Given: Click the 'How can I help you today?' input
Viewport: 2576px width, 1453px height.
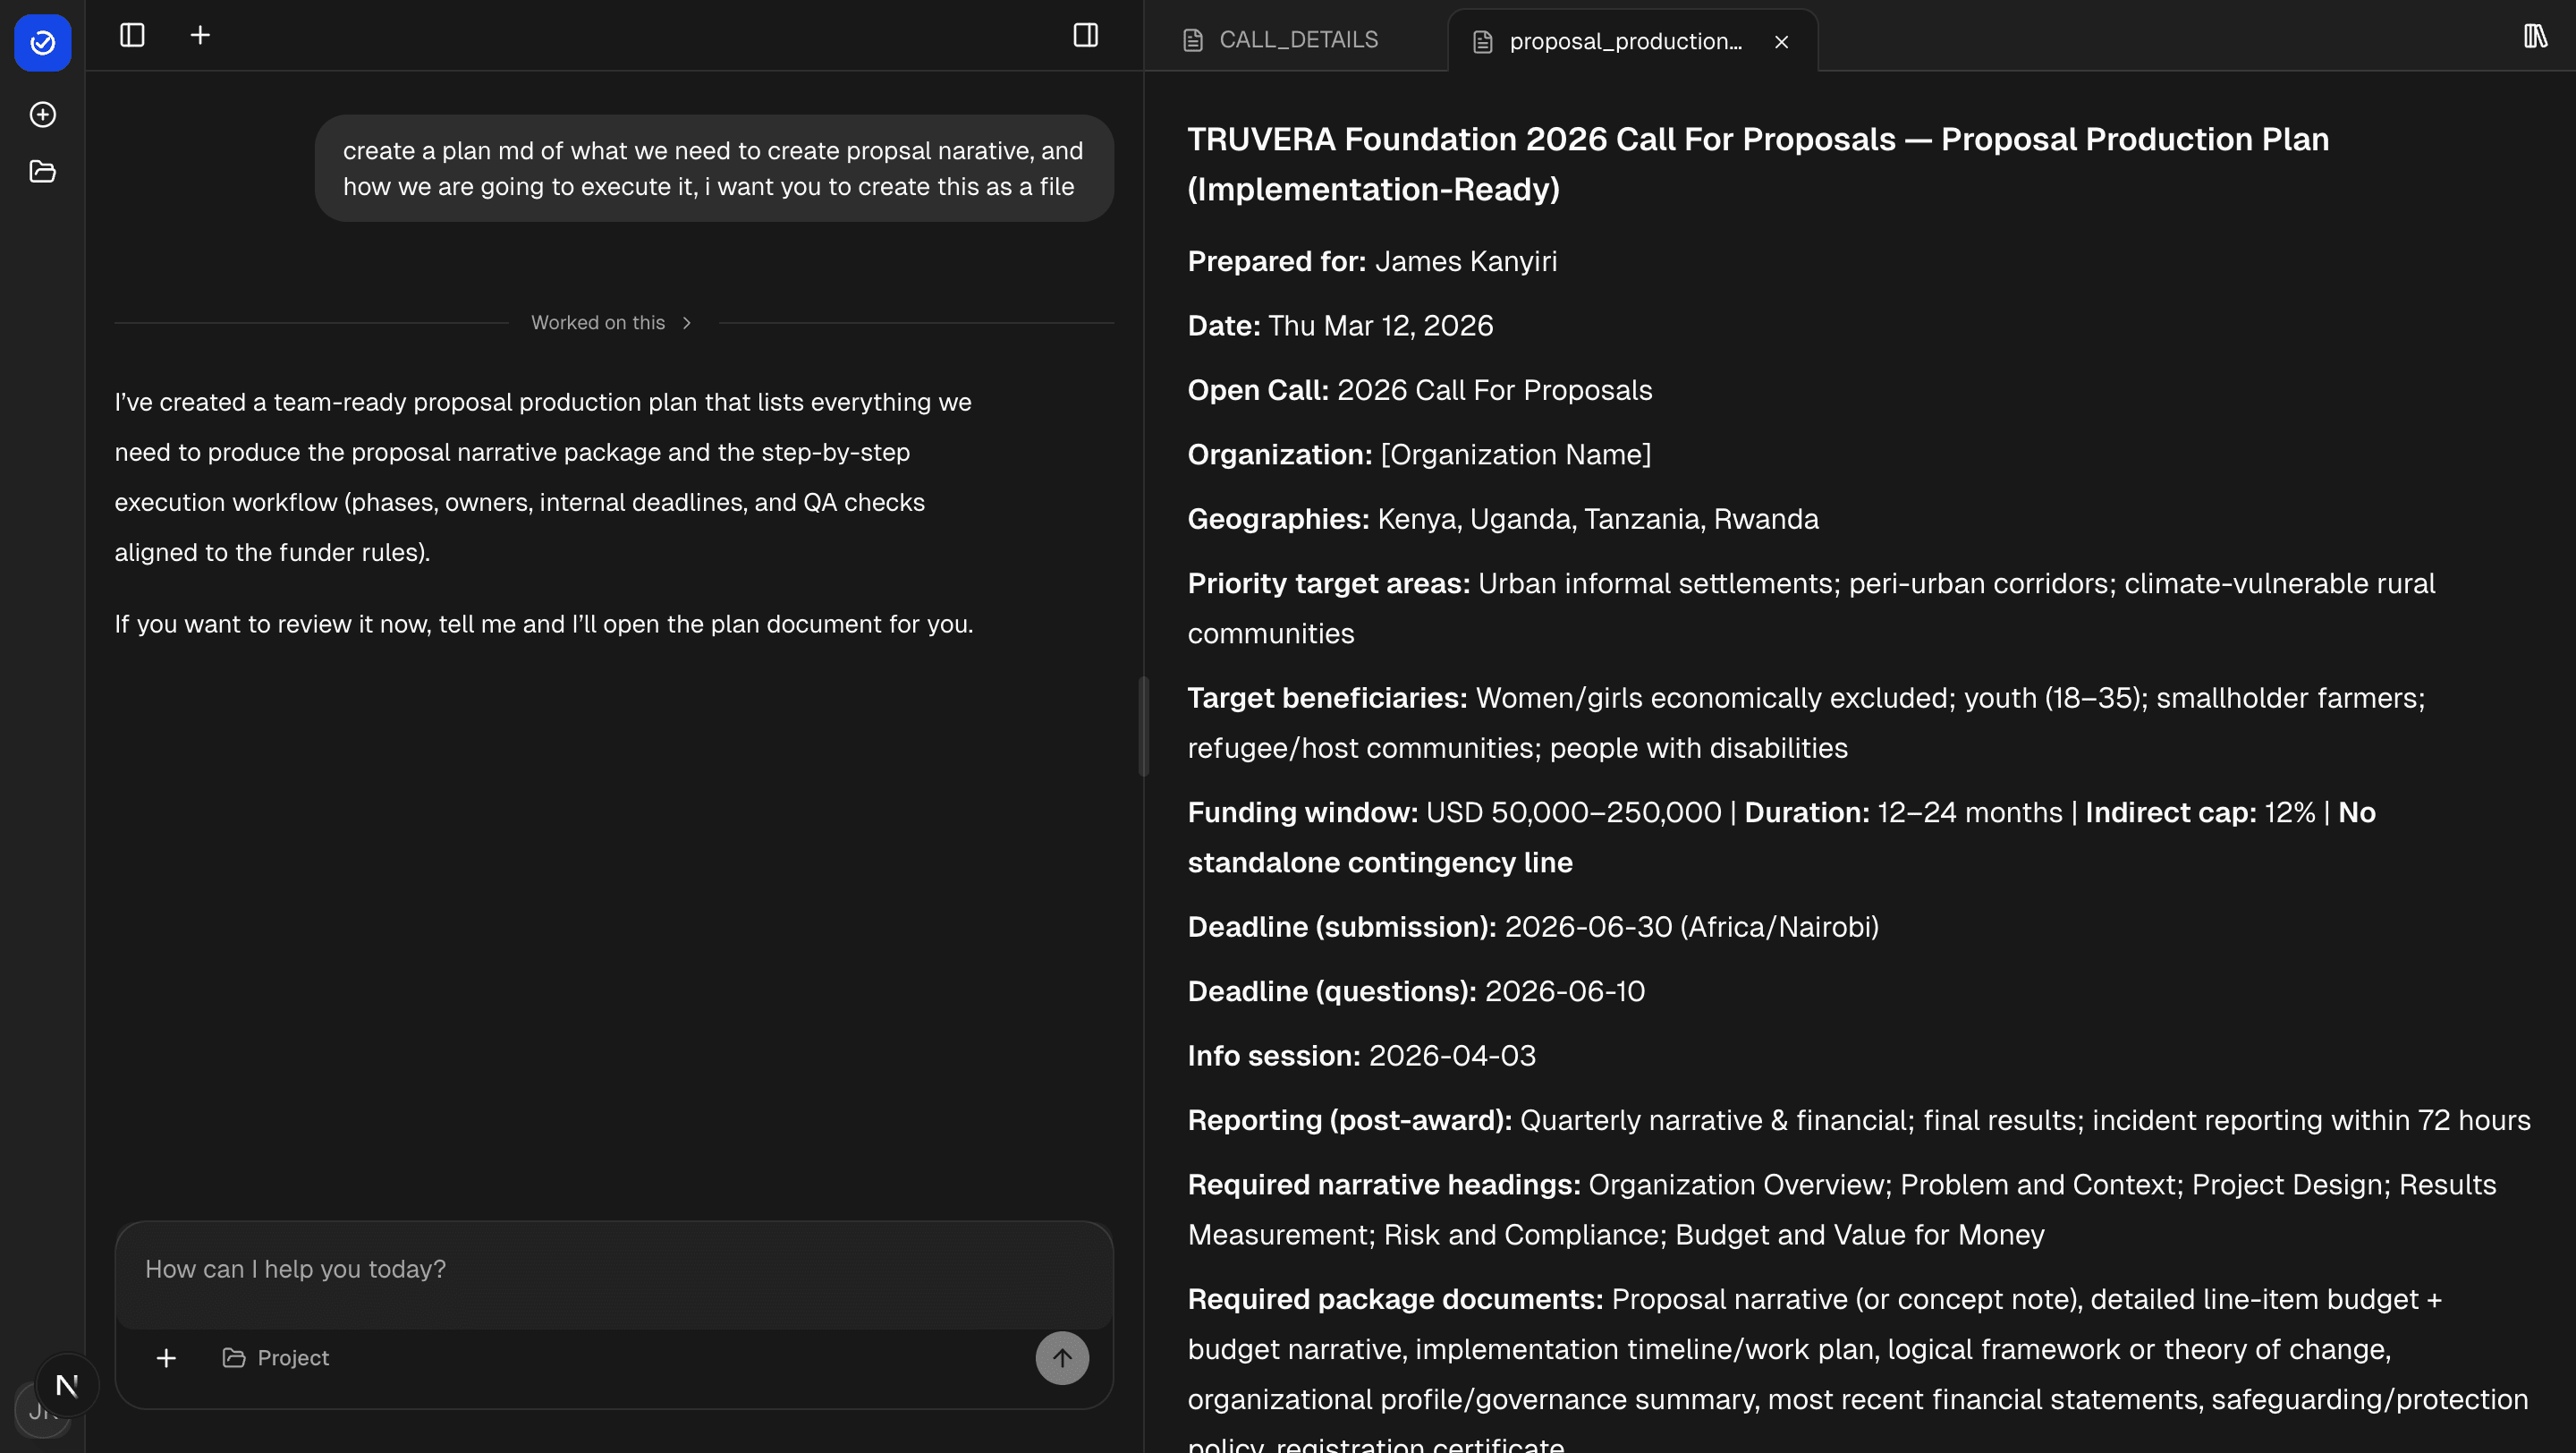Looking at the screenshot, I should tap(613, 1270).
